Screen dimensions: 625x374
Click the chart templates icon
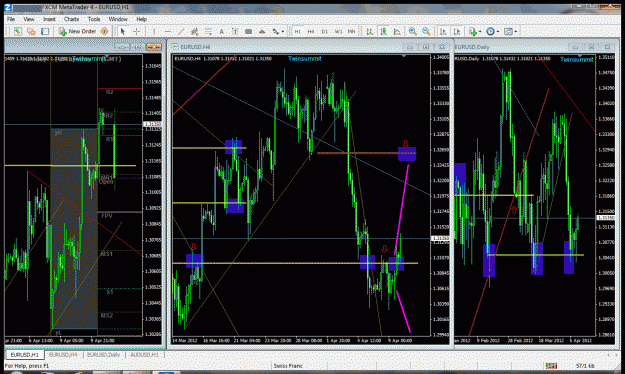click(508, 31)
